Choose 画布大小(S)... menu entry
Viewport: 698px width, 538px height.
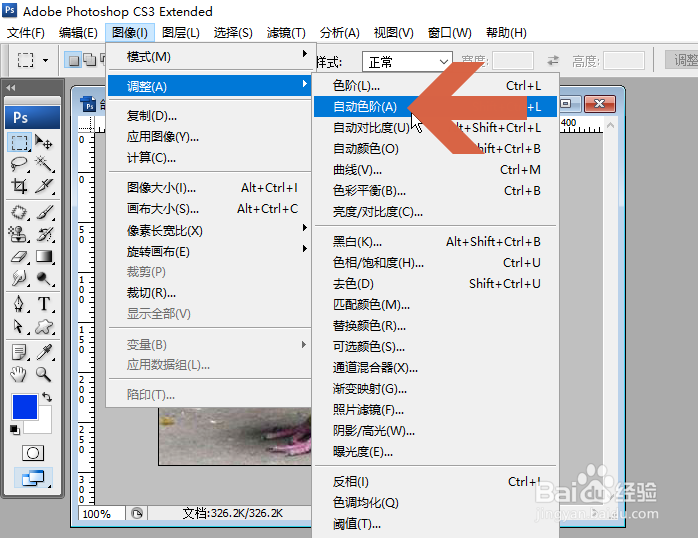point(211,209)
